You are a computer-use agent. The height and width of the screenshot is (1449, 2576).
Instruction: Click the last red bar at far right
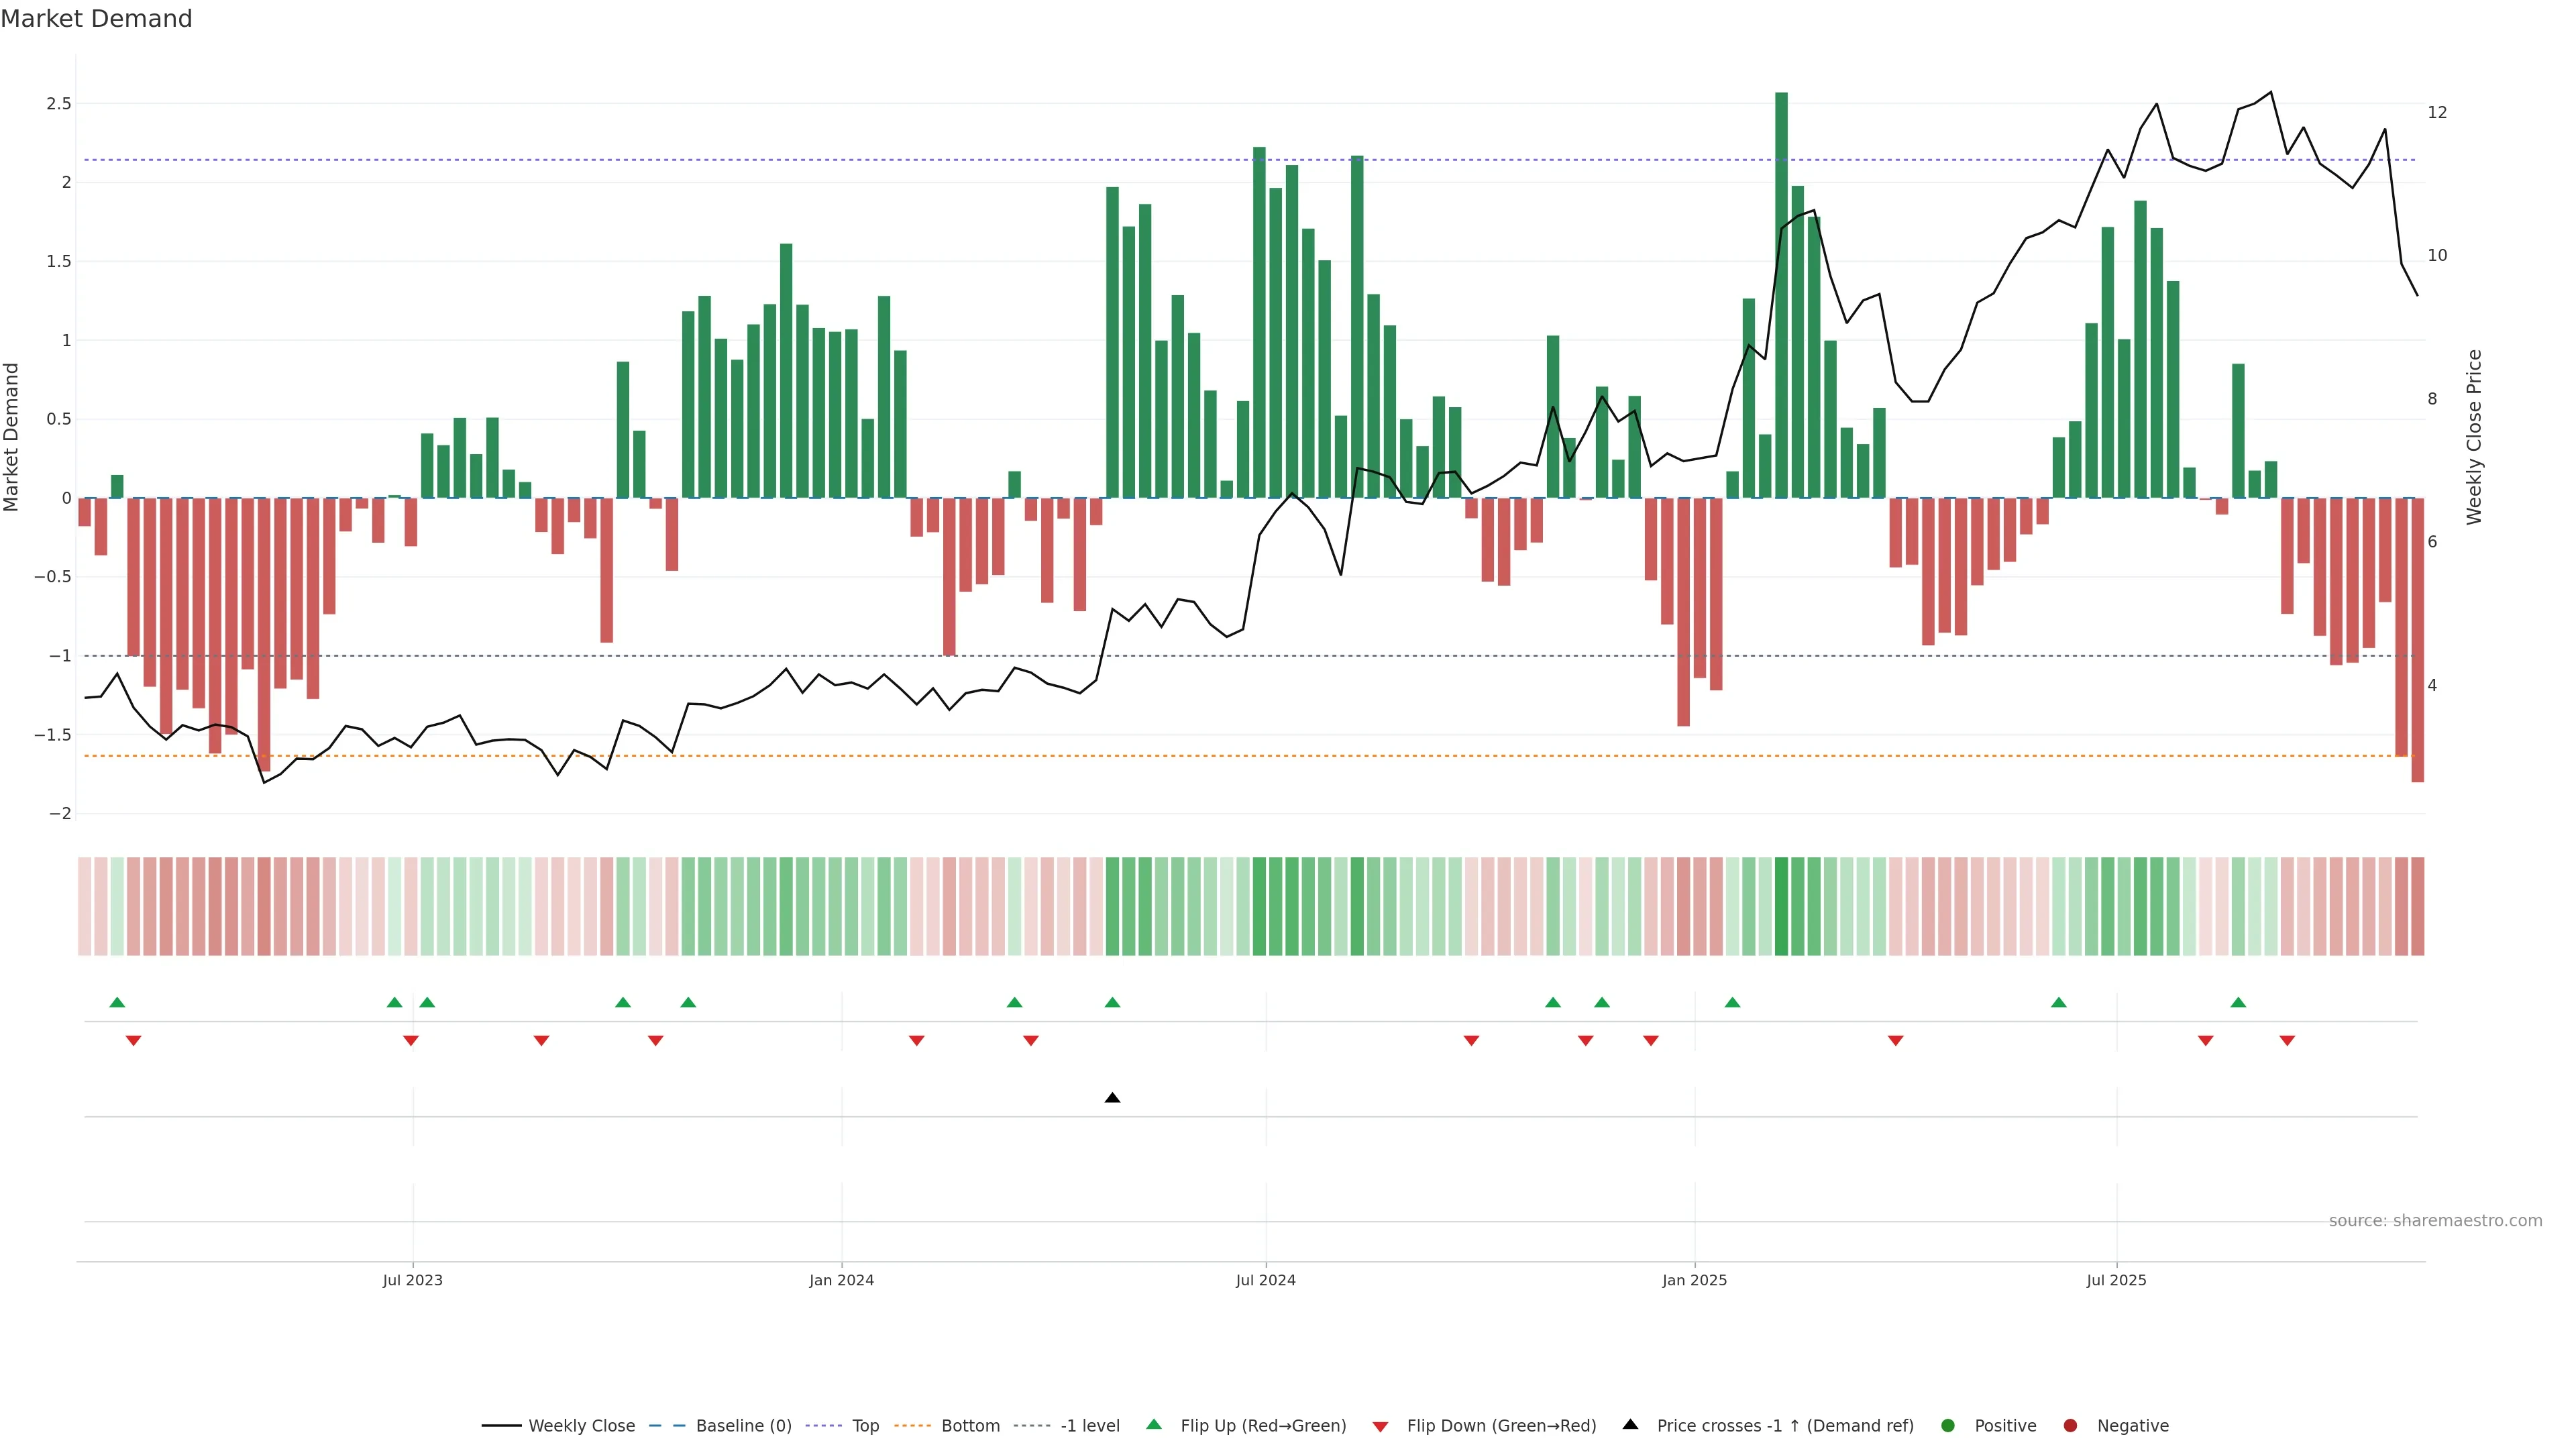(x=2417, y=640)
